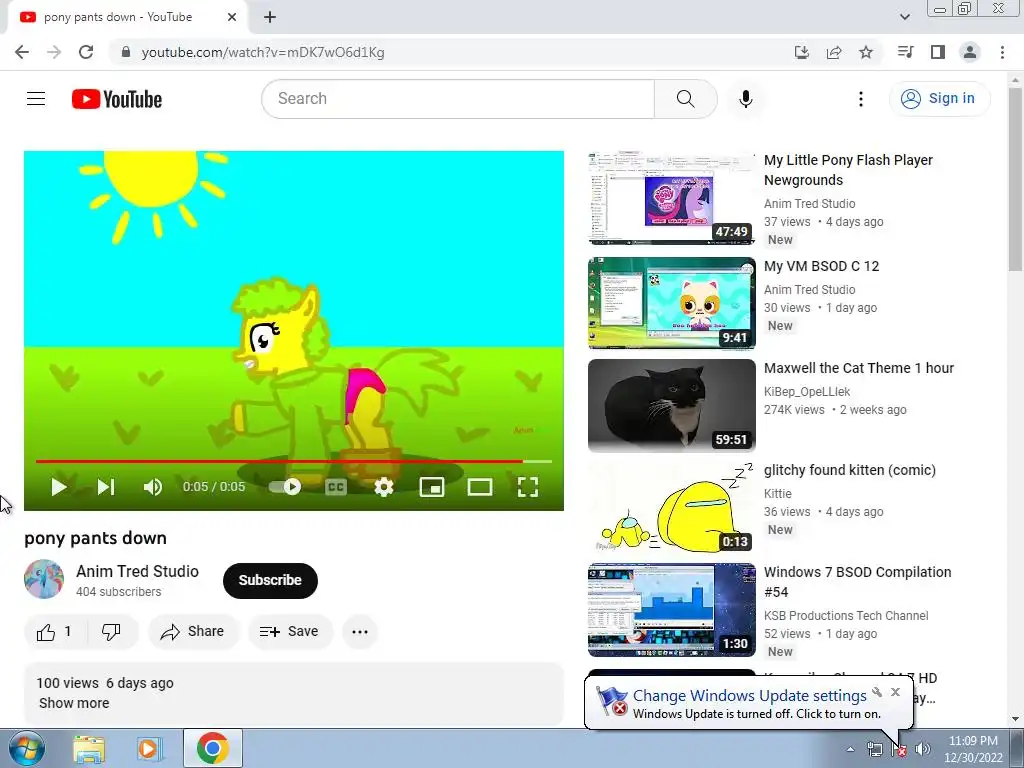This screenshot has height=768, width=1024.
Task: Start voice search with microphone icon
Action: coord(745,99)
